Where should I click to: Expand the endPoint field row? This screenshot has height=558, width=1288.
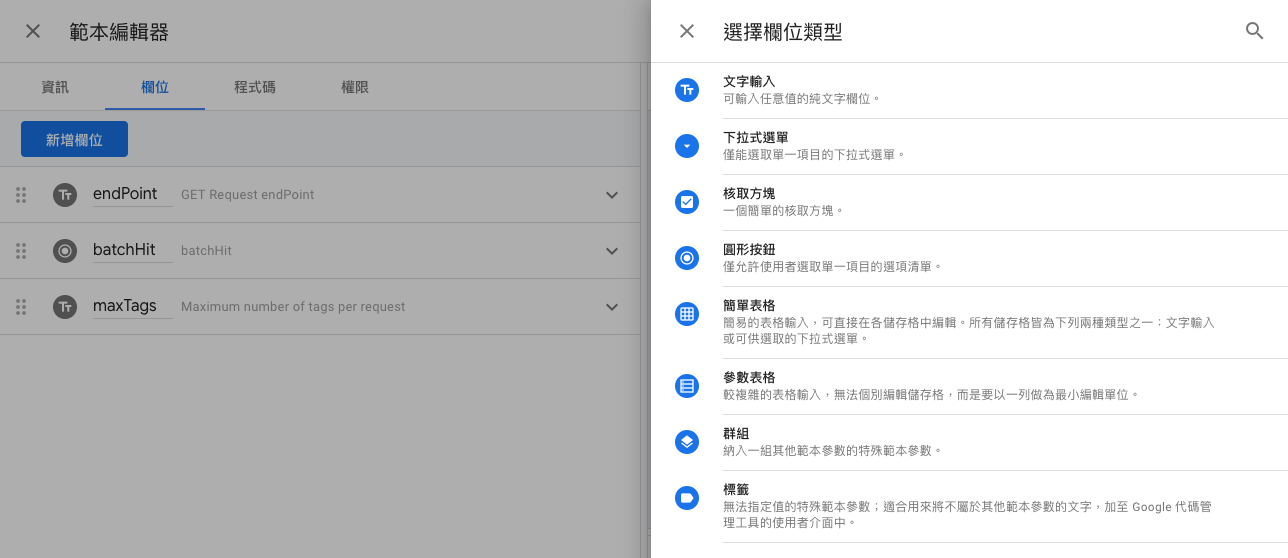[x=612, y=195]
